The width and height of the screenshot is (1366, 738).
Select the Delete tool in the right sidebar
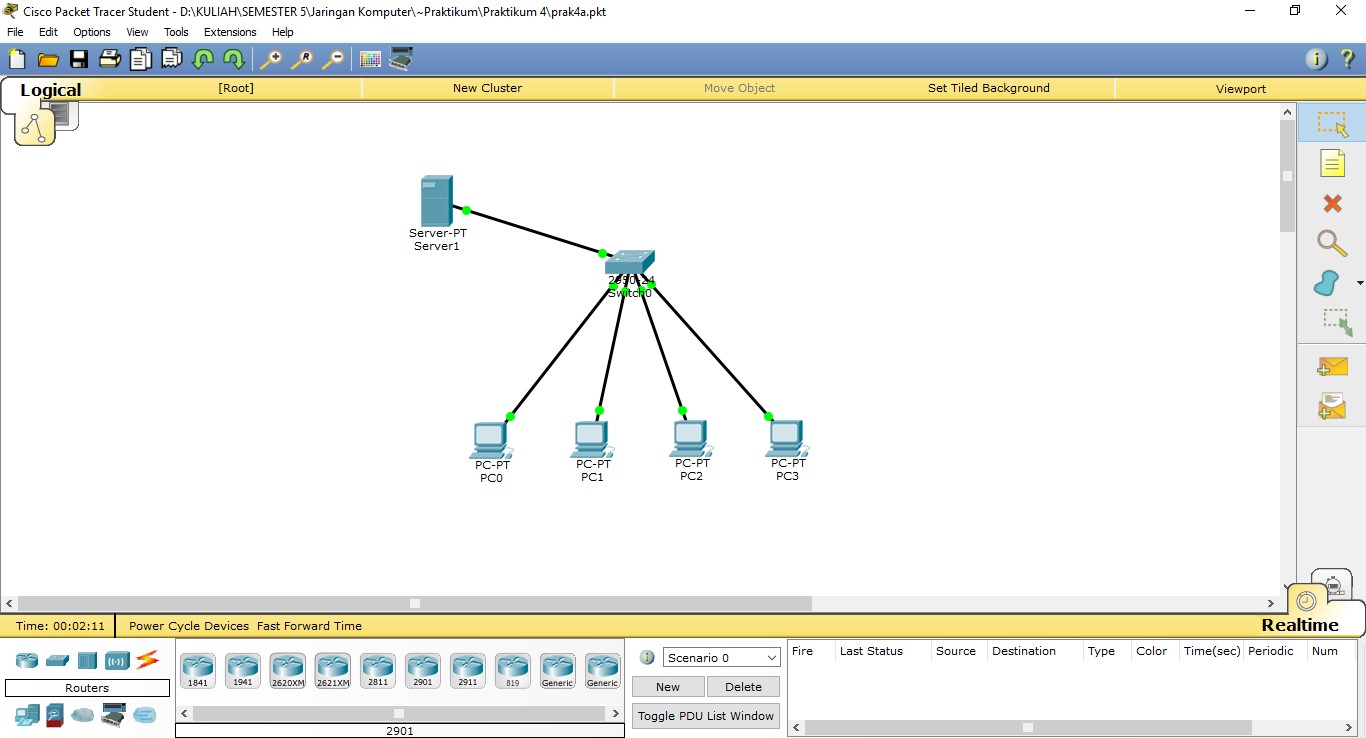(1332, 203)
